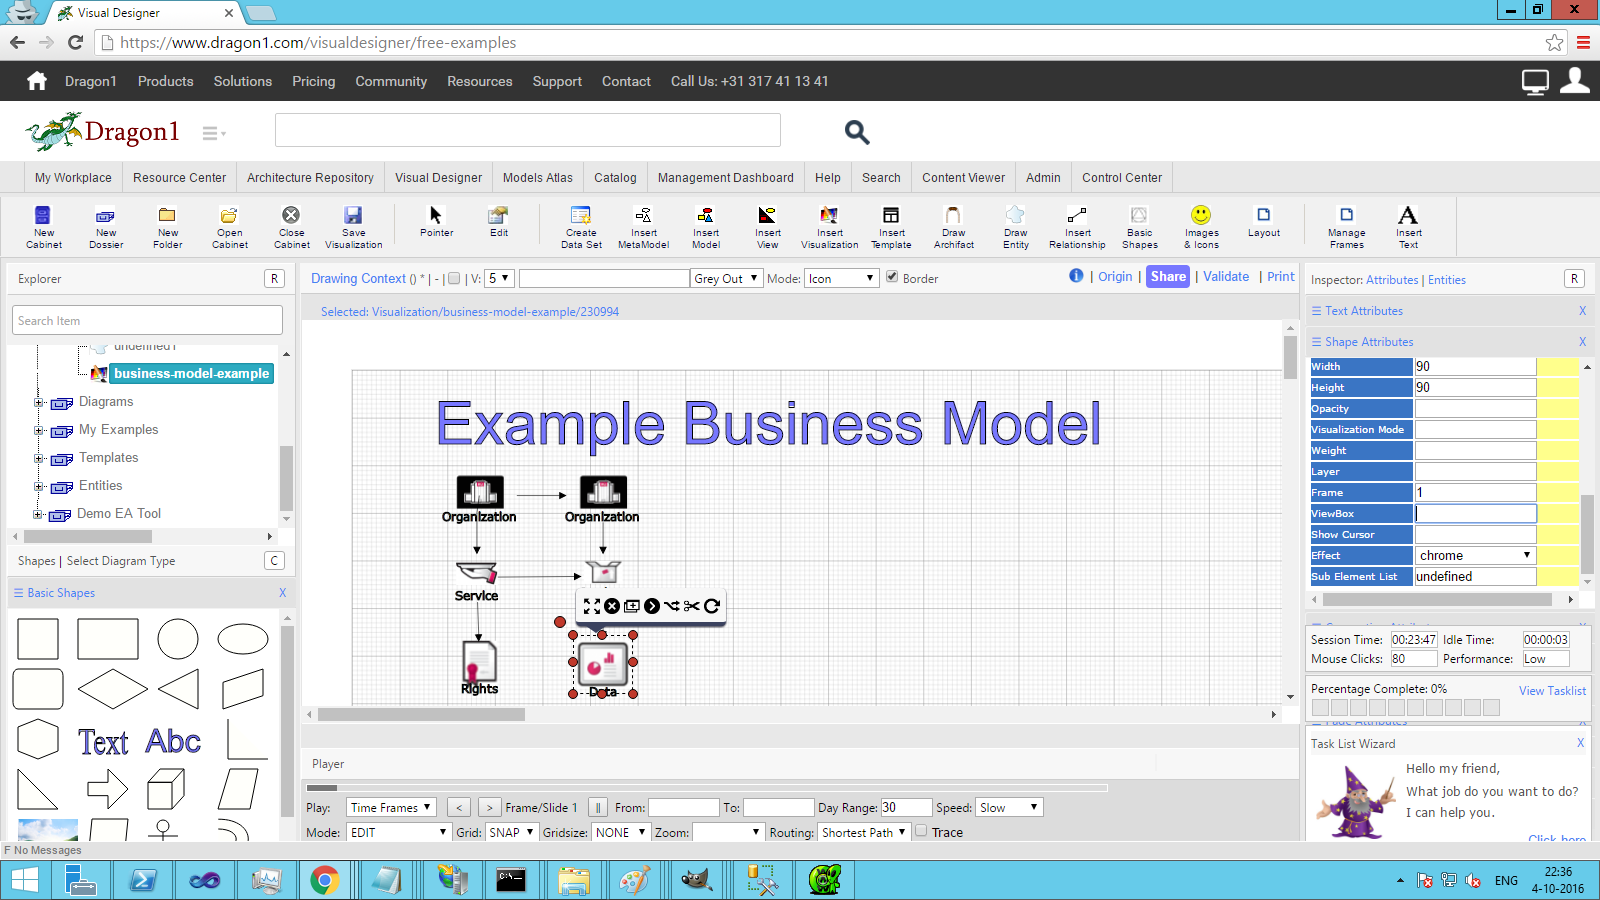Screen dimensions: 1600x900
Task: Click the Share button
Action: 1167,277
